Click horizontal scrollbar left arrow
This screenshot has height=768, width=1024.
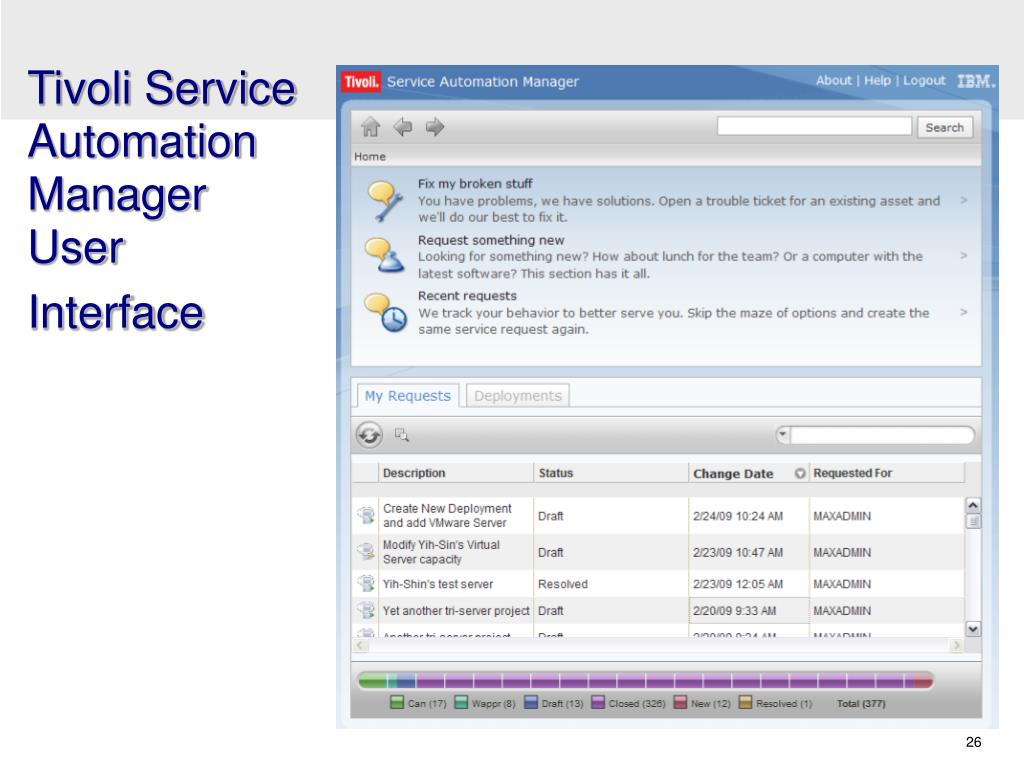tap(360, 645)
